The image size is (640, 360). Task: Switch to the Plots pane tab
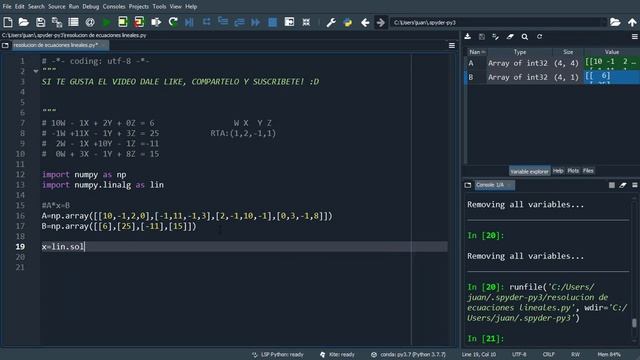pos(573,171)
